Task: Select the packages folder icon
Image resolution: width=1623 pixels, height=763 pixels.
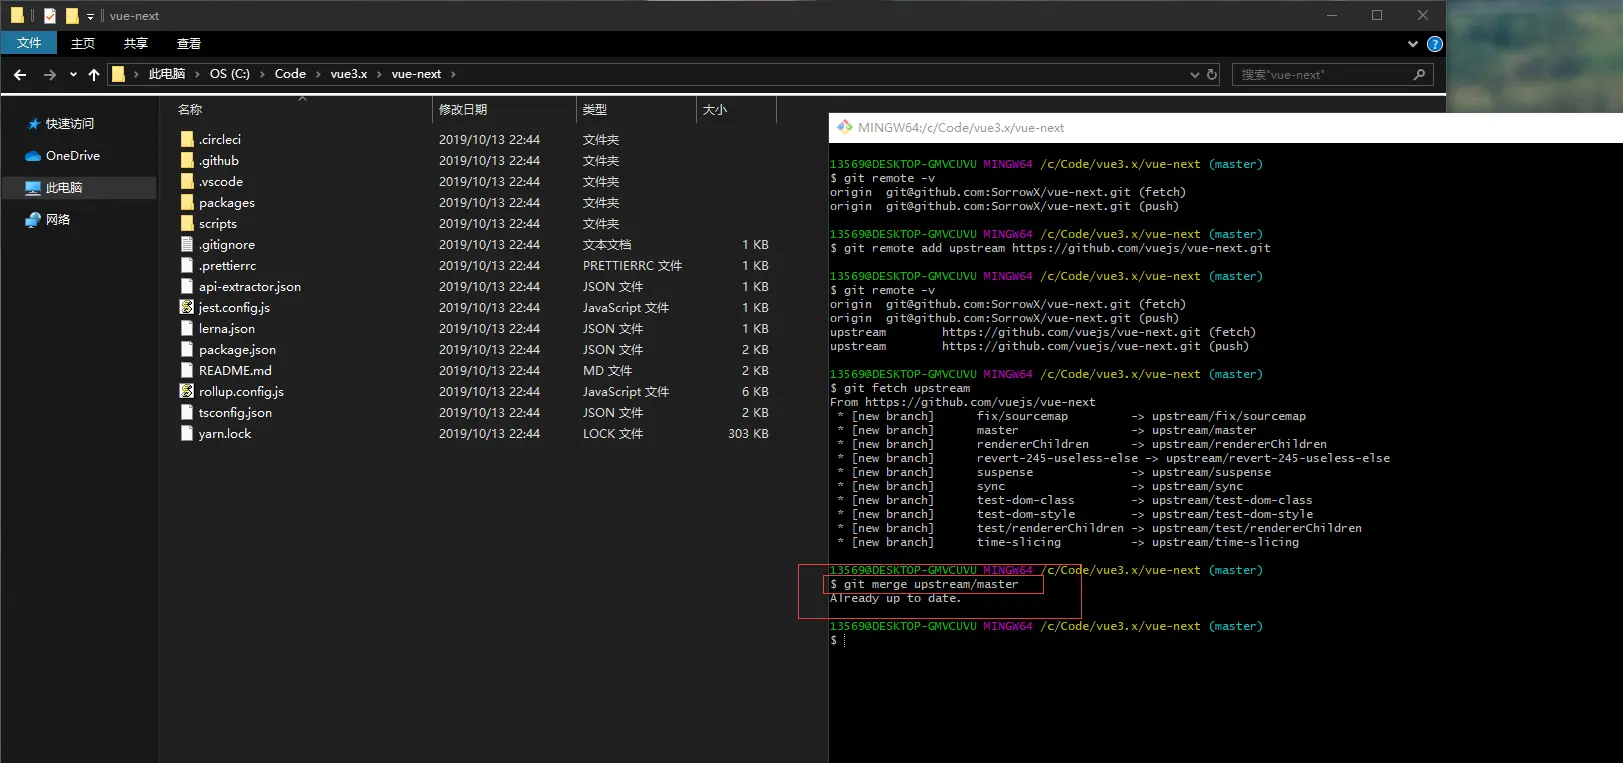Action: [x=187, y=202]
